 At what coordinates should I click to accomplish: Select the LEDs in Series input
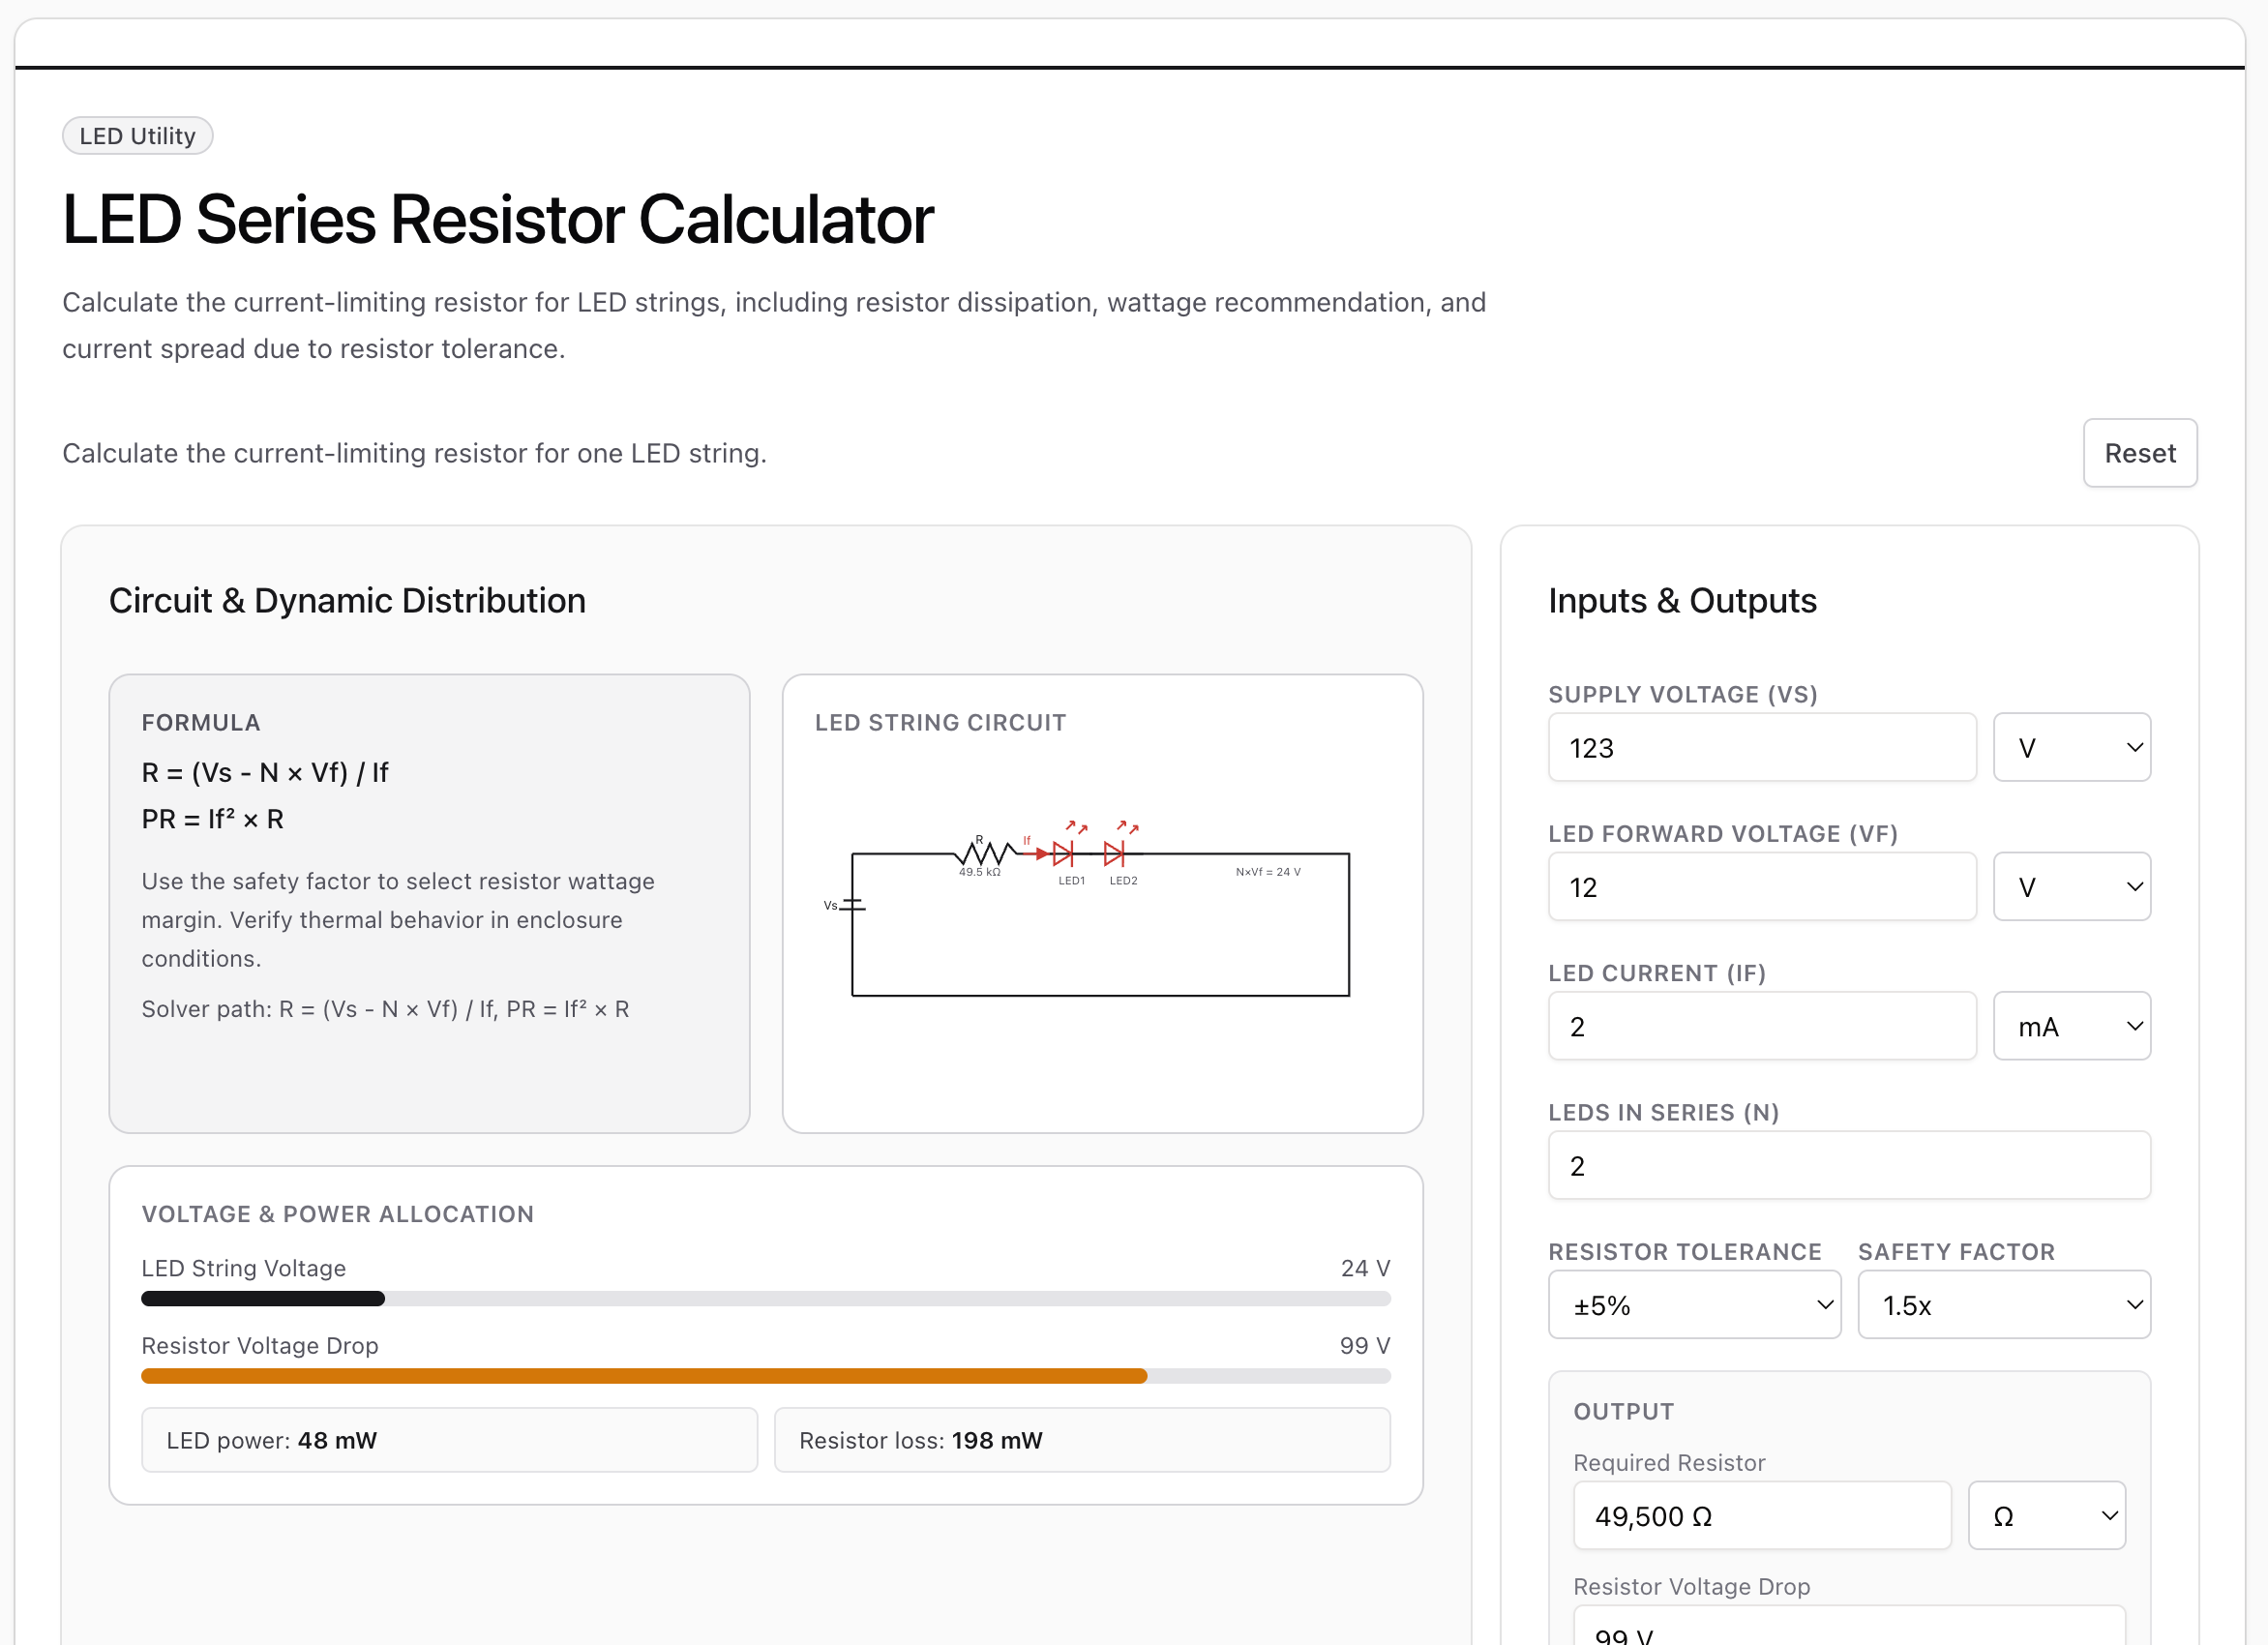pos(1848,1166)
